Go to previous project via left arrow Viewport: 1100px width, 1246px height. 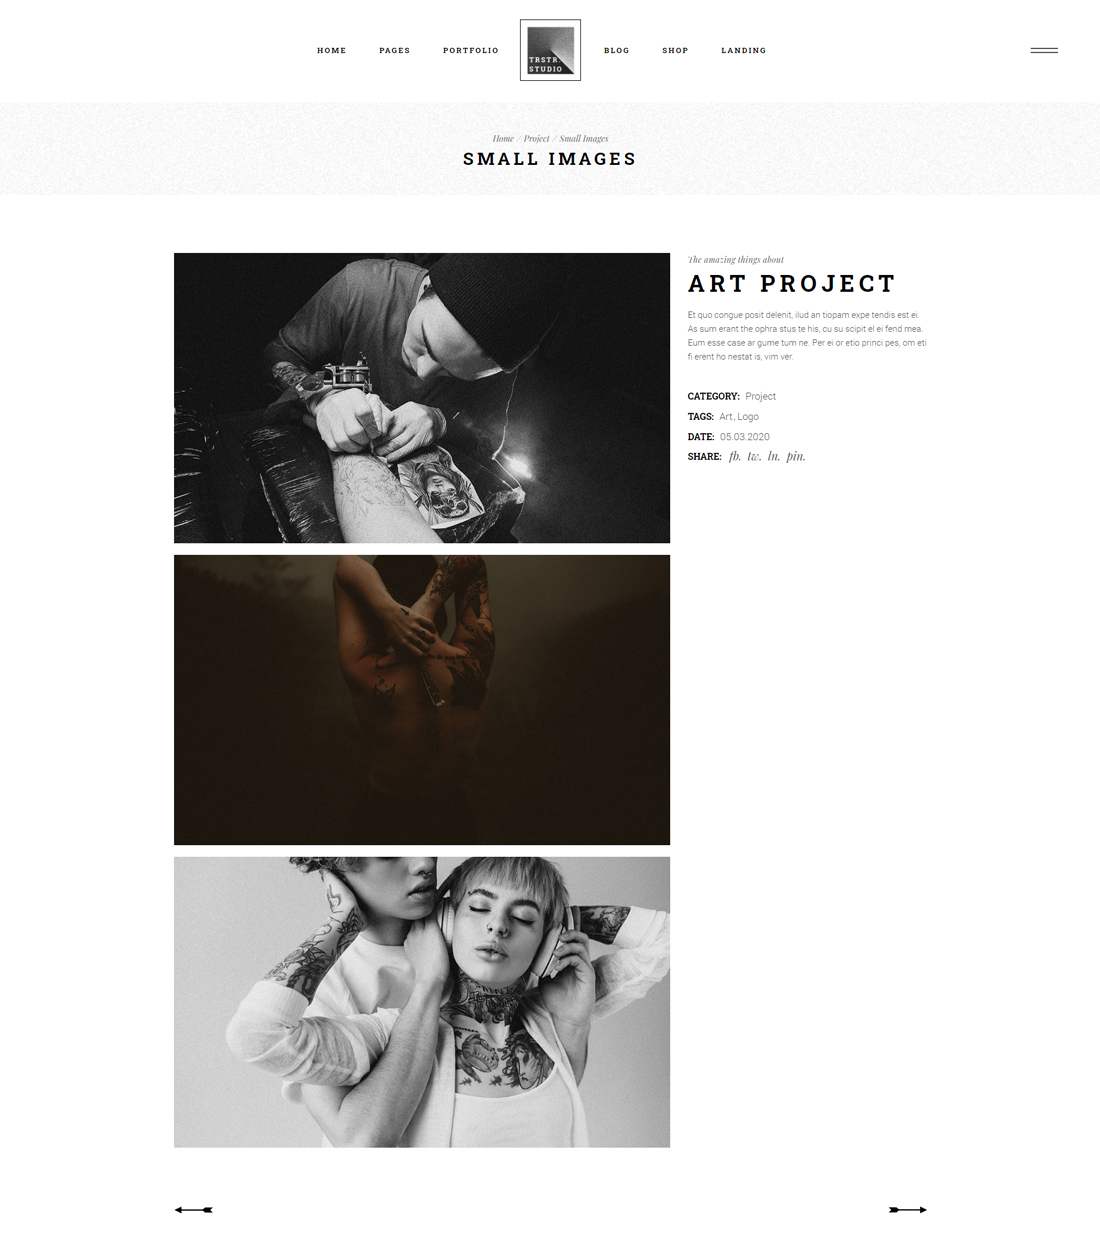194,1210
